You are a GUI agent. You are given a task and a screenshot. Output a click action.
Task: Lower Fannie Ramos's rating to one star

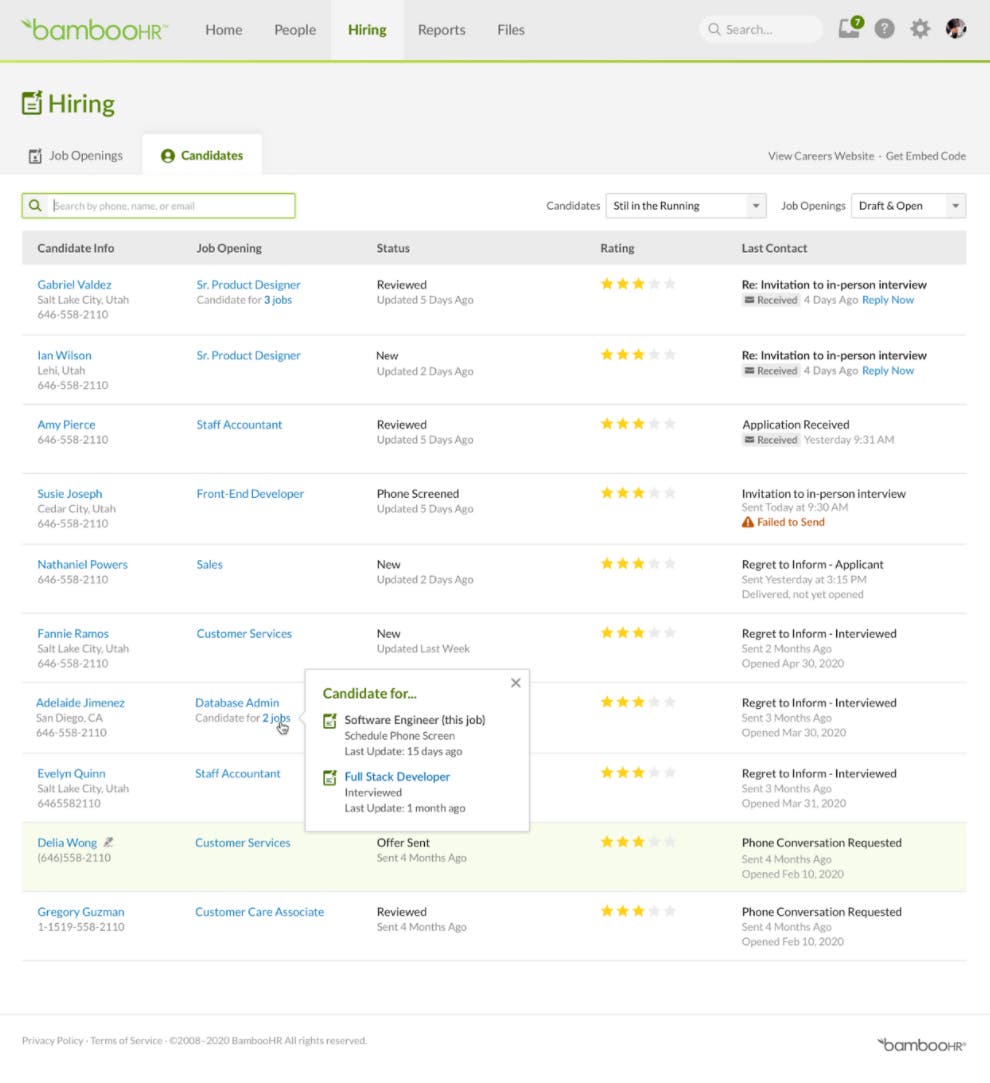coord(607,632)
